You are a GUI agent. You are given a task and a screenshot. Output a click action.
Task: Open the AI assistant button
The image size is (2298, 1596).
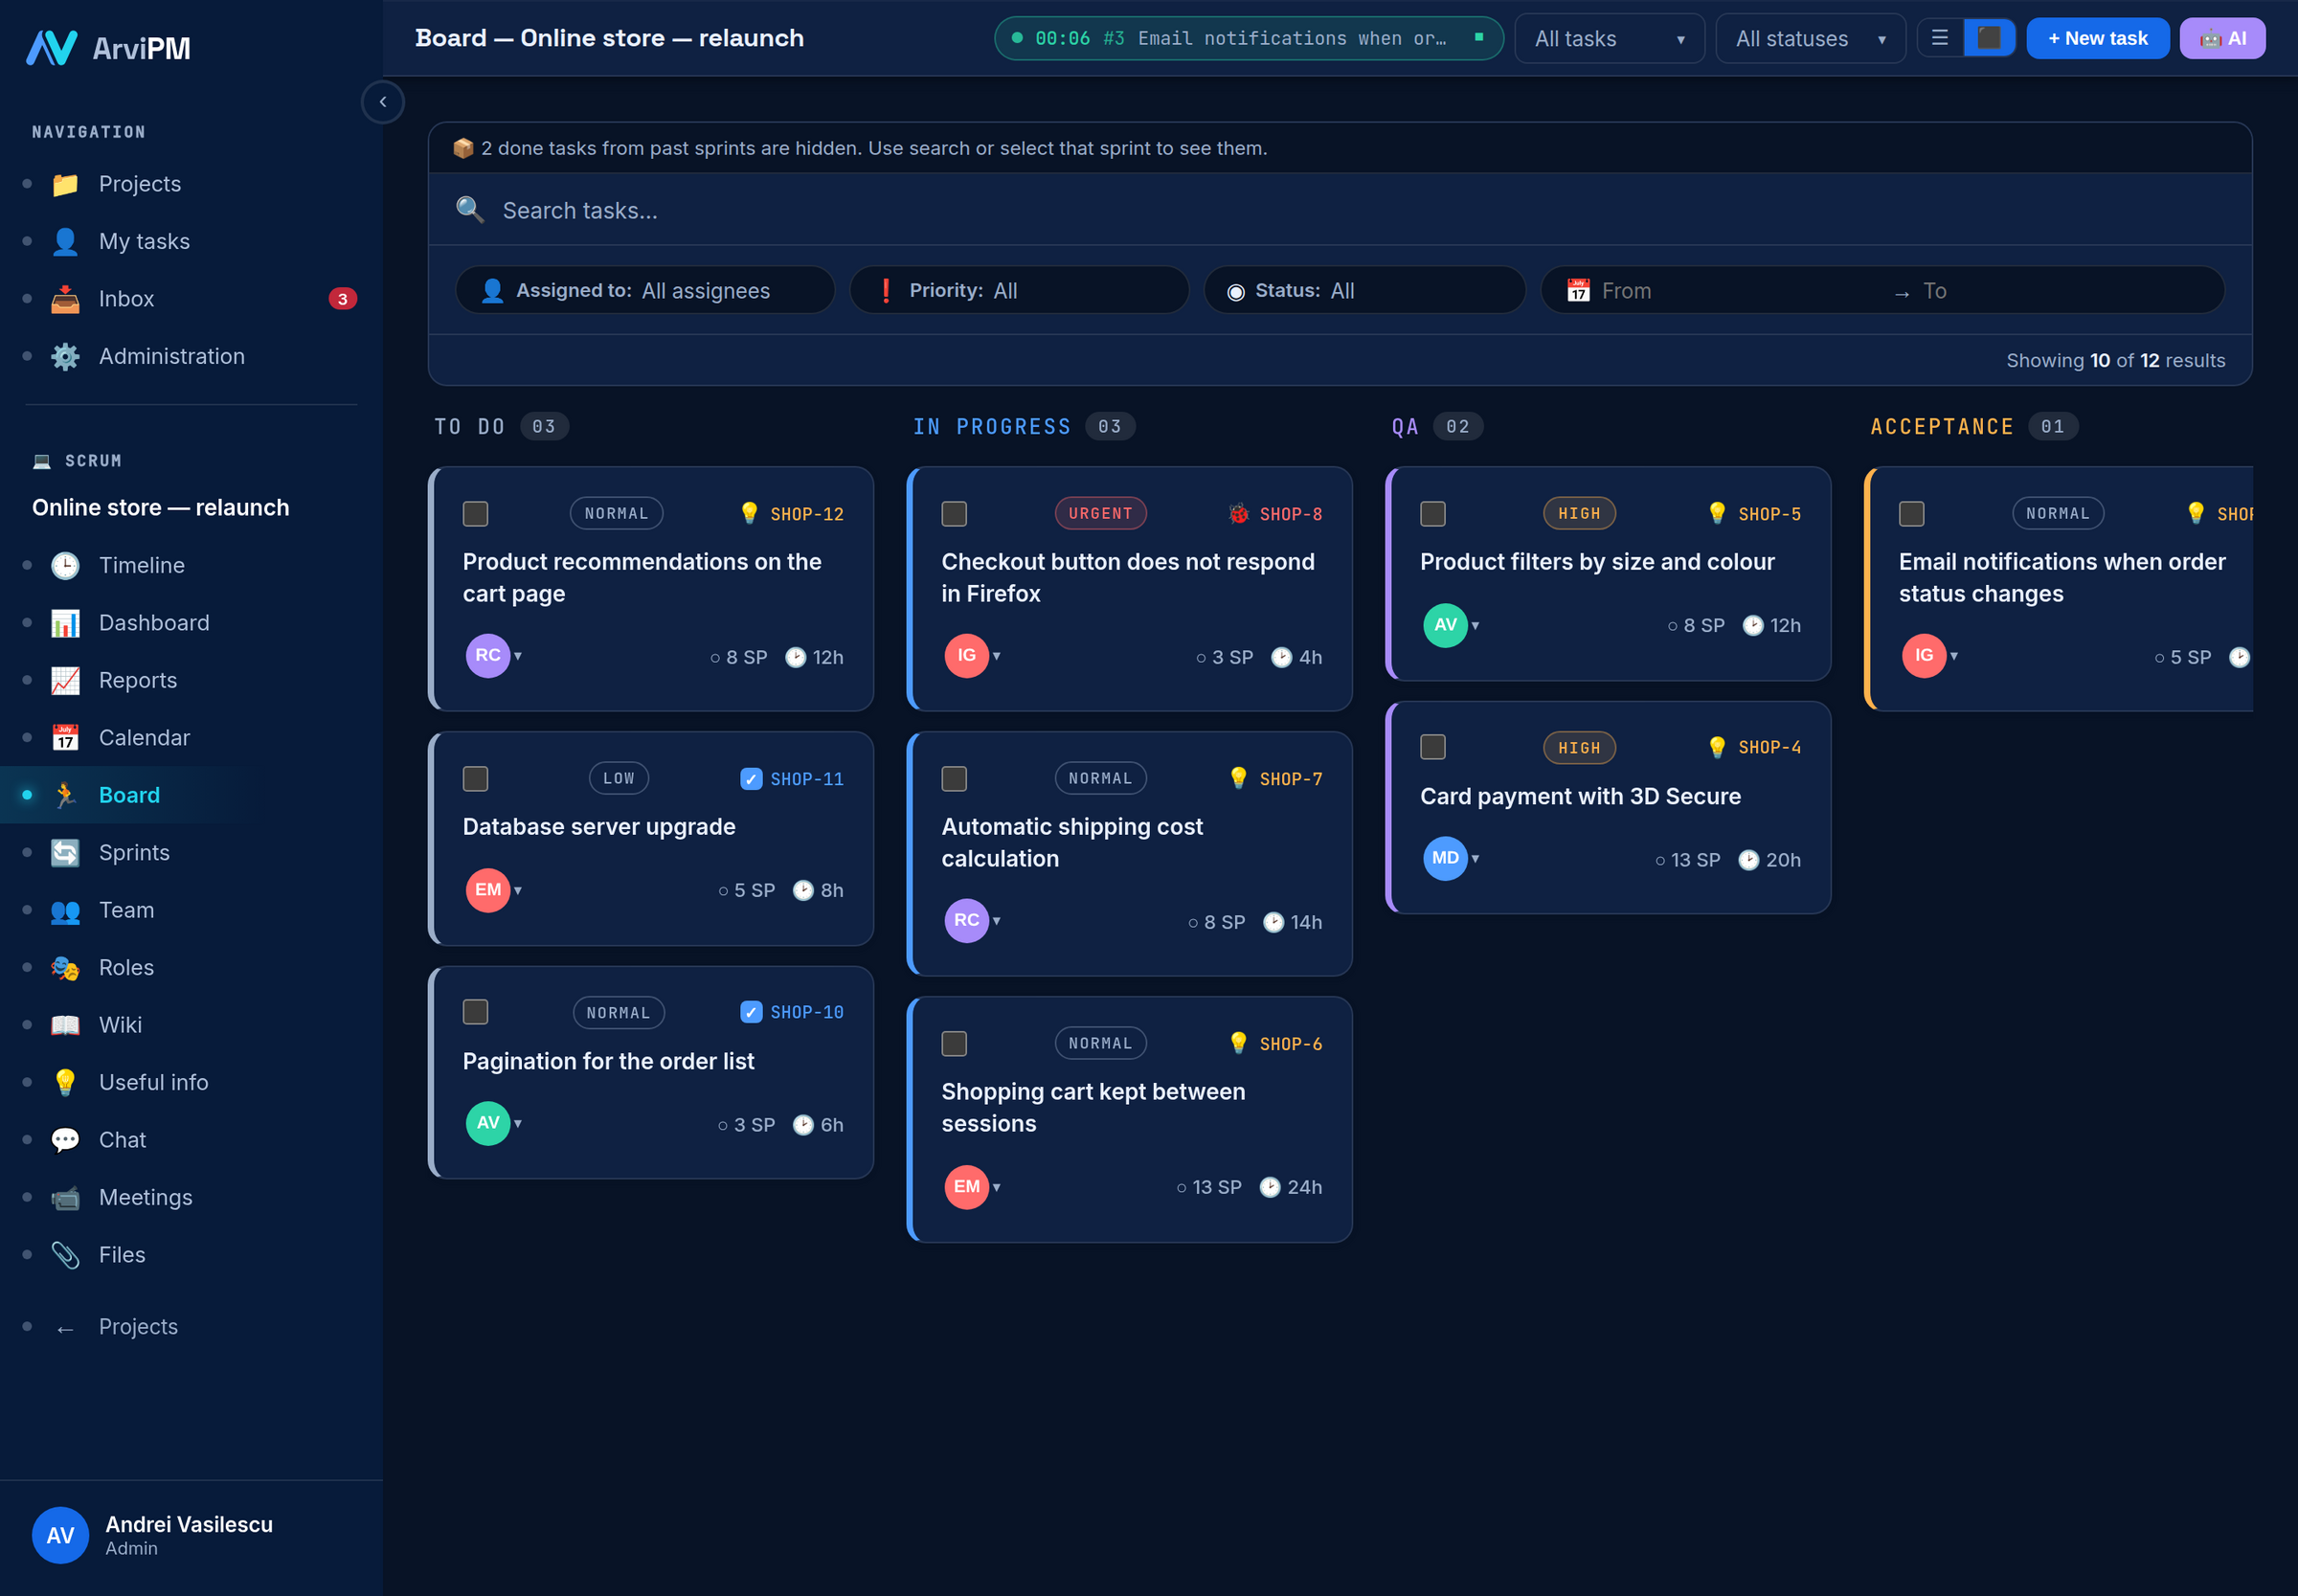pyautogui.click(x=2222, y=38)
